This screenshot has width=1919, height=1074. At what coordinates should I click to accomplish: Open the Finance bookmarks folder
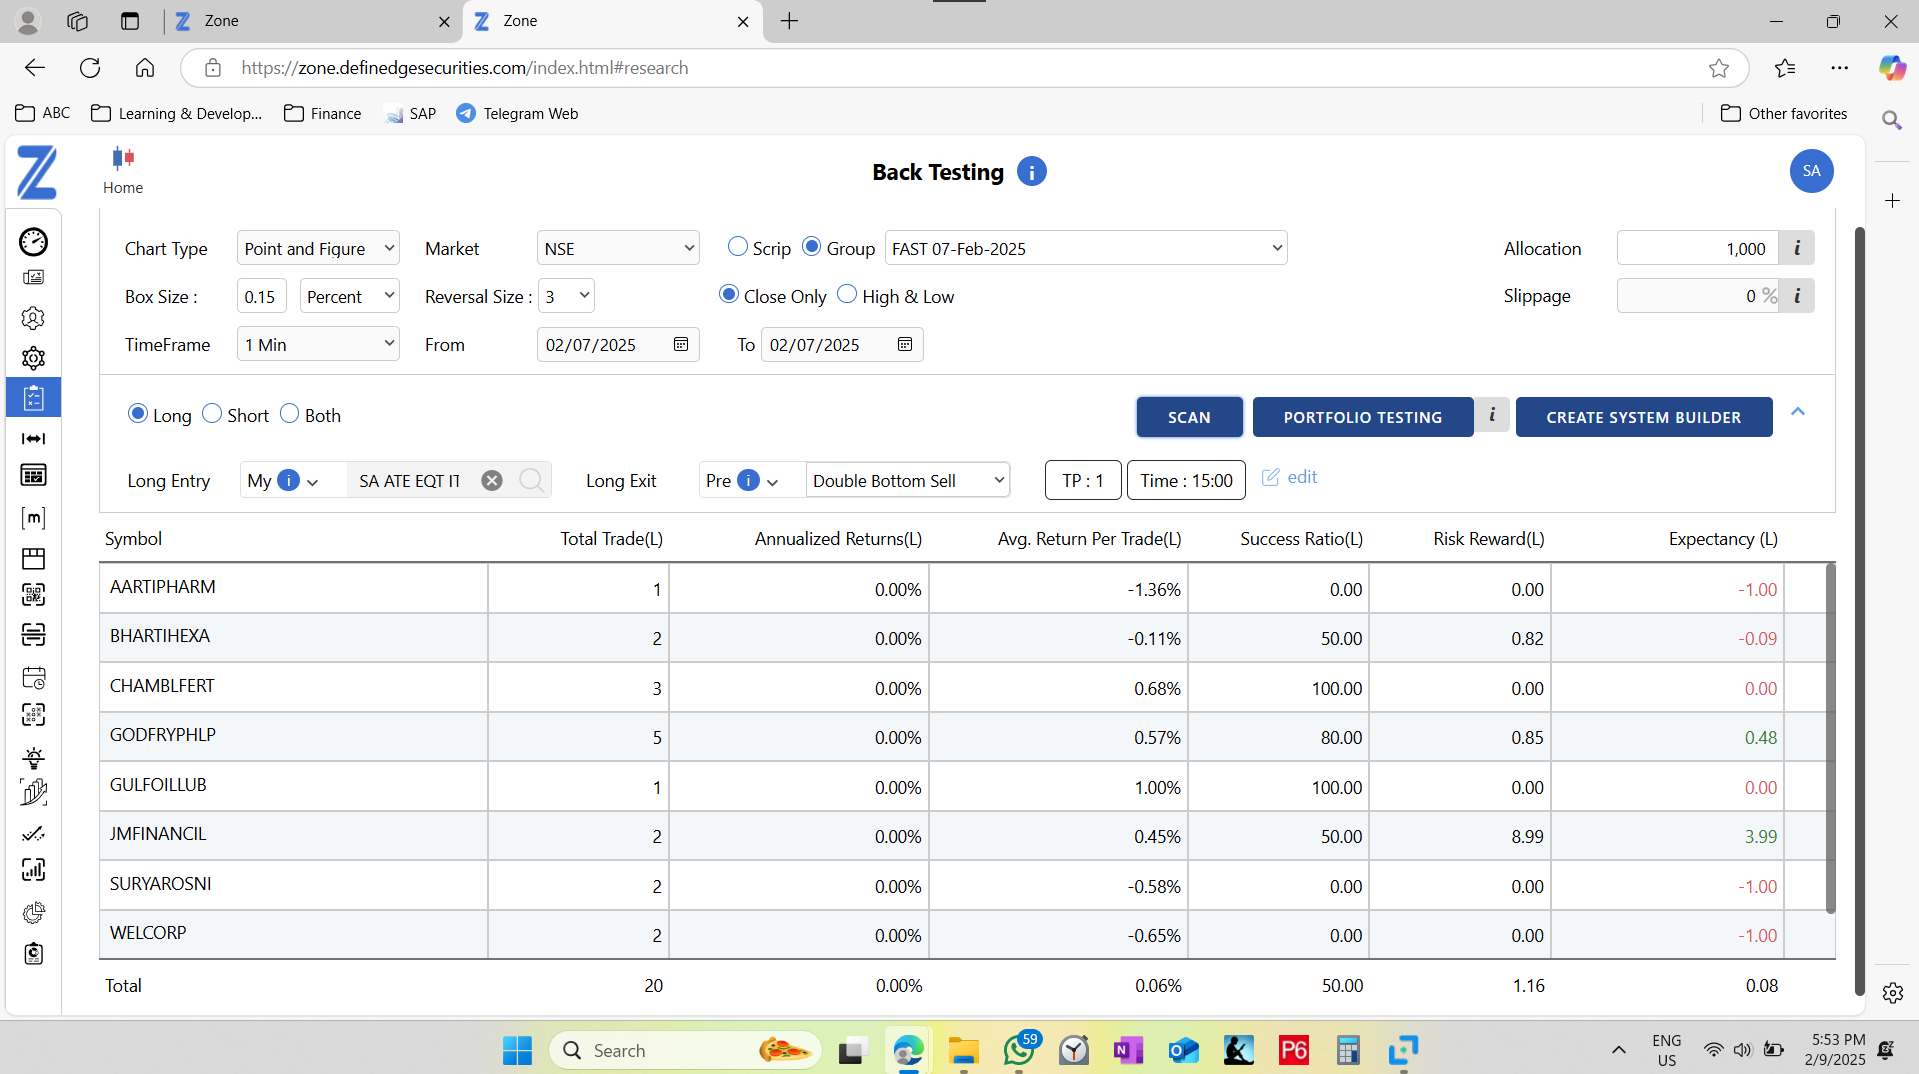[322, 113]
